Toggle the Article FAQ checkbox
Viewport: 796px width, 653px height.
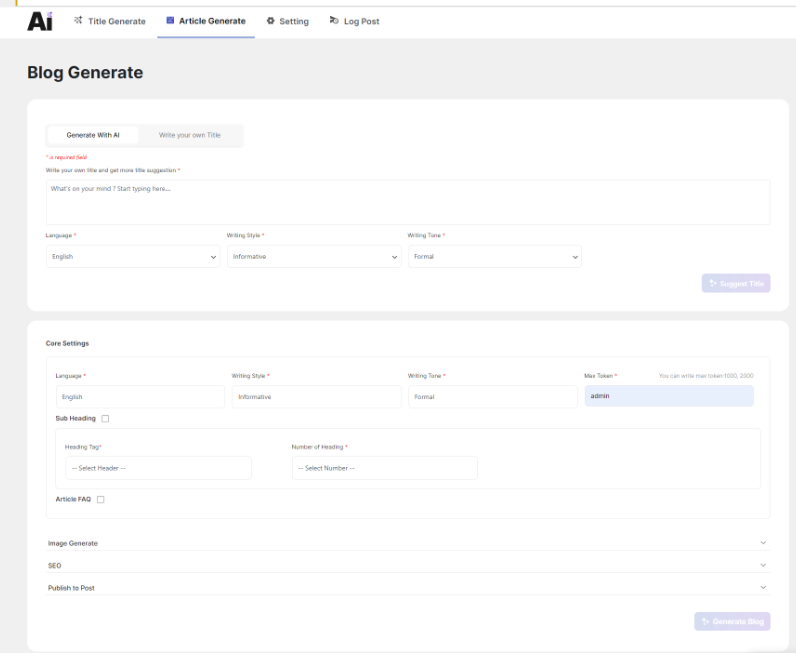101,500
